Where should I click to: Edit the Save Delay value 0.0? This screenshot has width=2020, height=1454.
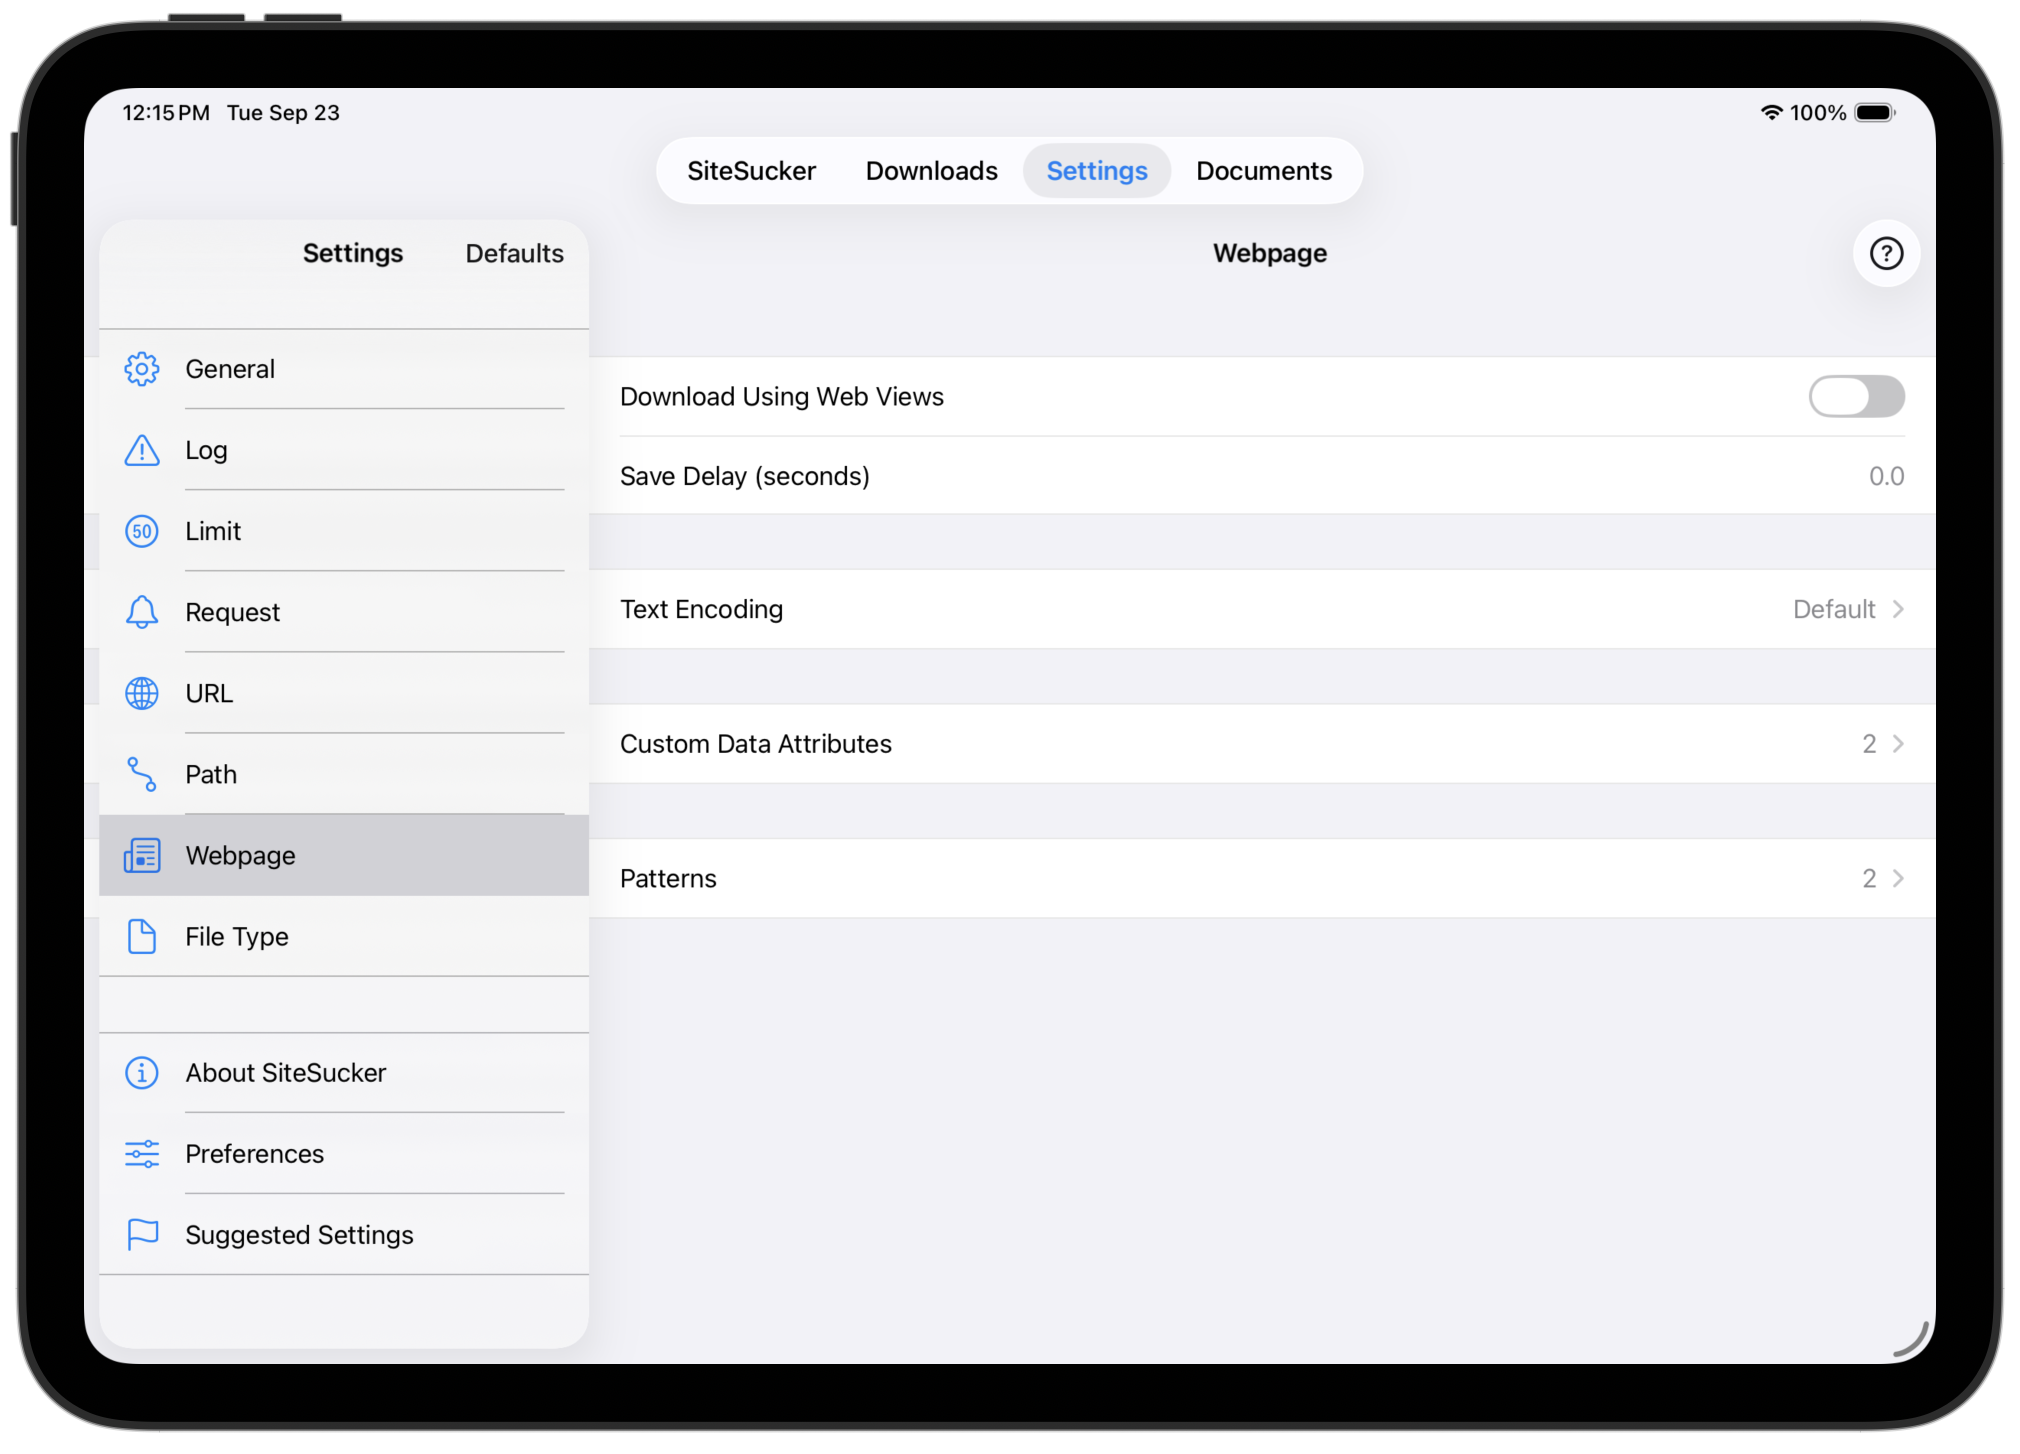[1886, 476]
